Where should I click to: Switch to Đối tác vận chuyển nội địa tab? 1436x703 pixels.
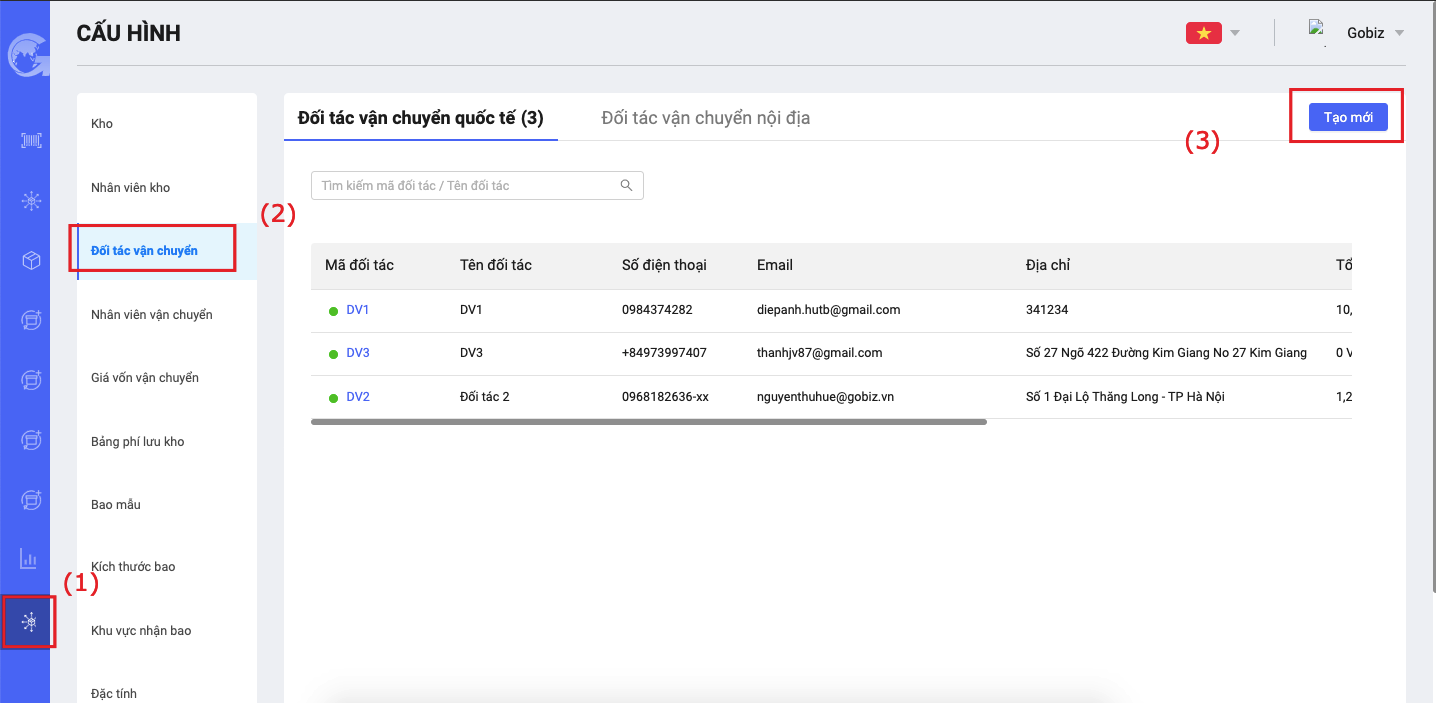[705, 118]
